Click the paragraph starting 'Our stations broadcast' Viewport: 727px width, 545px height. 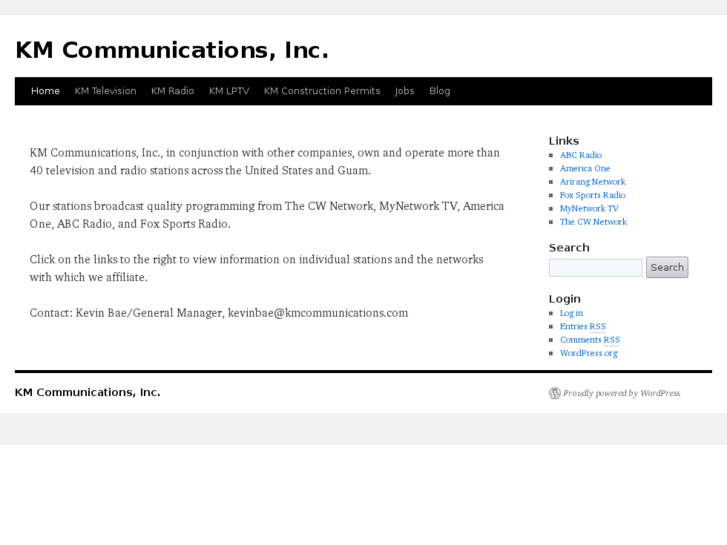(267, 215)
